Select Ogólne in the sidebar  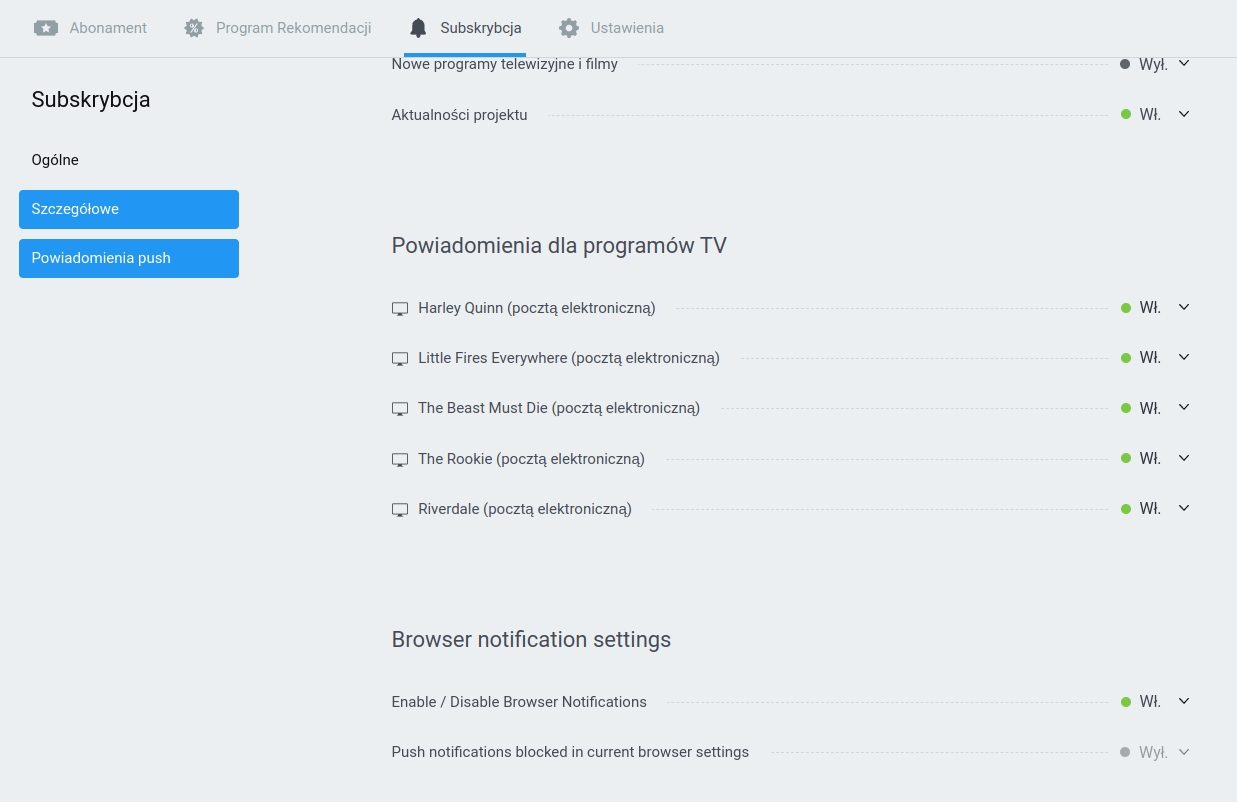point(55,160)
